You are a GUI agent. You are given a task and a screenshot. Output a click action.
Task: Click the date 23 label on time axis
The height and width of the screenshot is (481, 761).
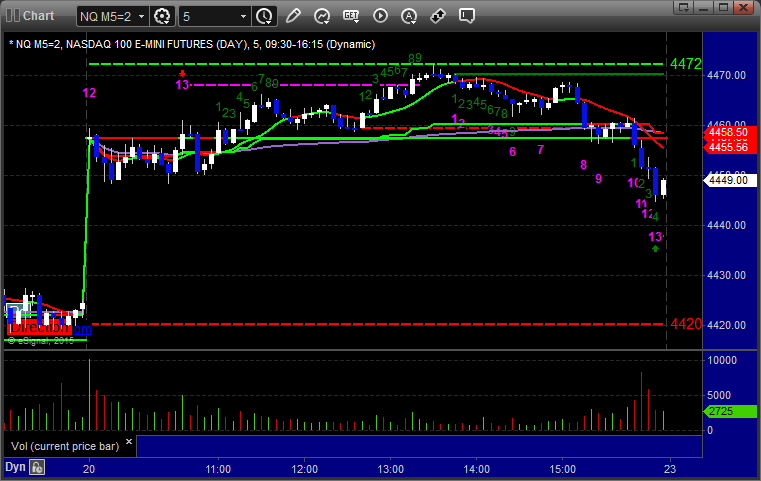[670, 469]
